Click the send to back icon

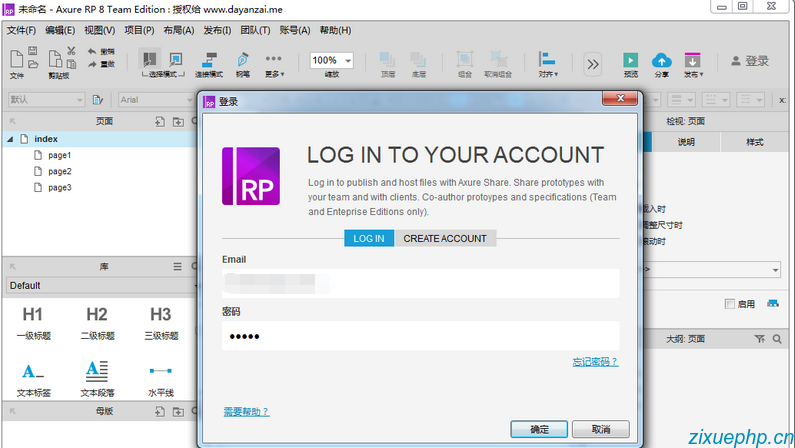(418, 59)
